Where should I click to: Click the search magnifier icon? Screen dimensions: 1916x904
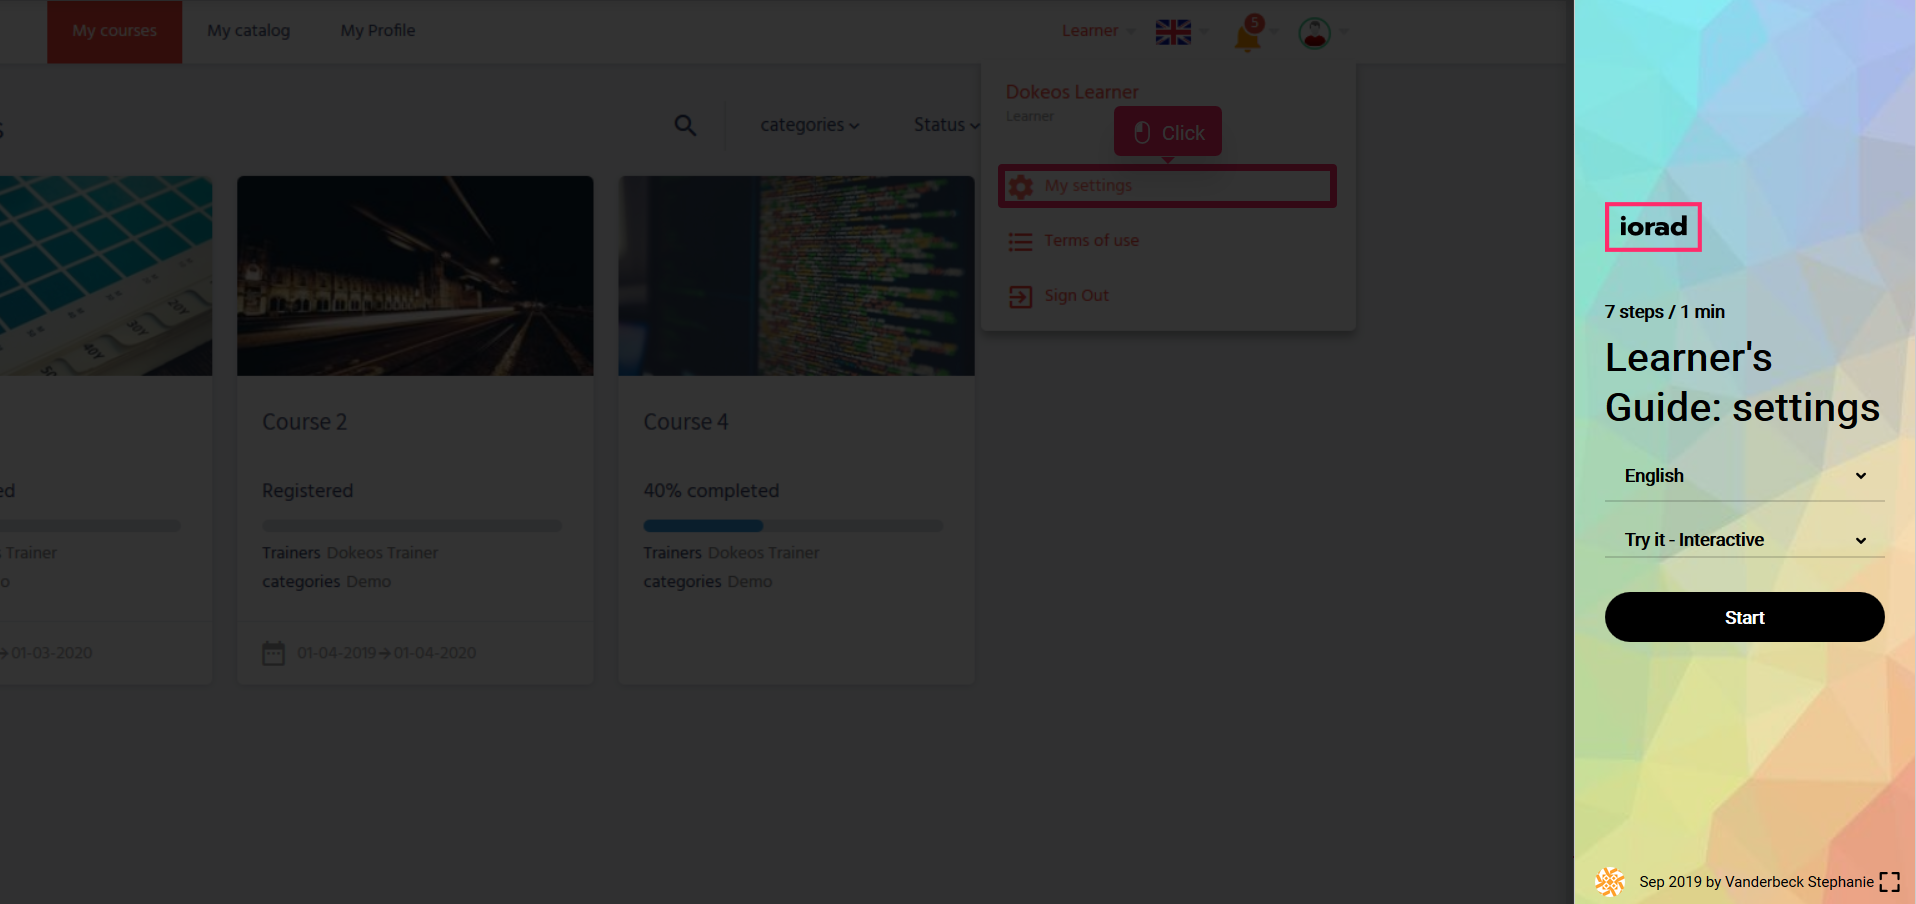pyautogui.click(x=685, y=125)
